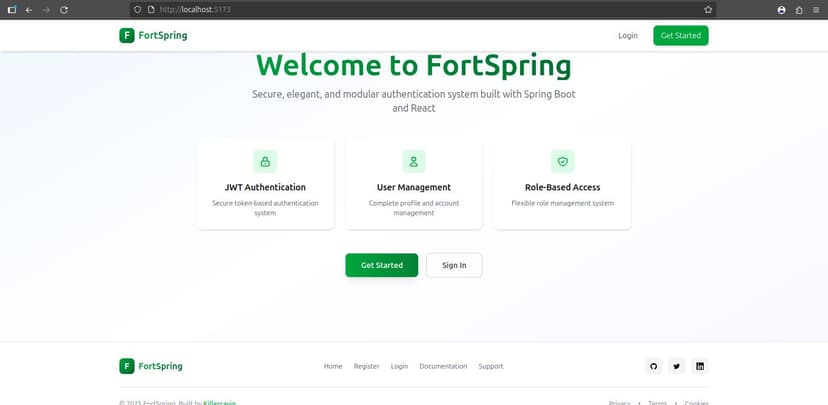Click "Complete profile and account management" text
The image size is (828, 405).
pos(413,208)
